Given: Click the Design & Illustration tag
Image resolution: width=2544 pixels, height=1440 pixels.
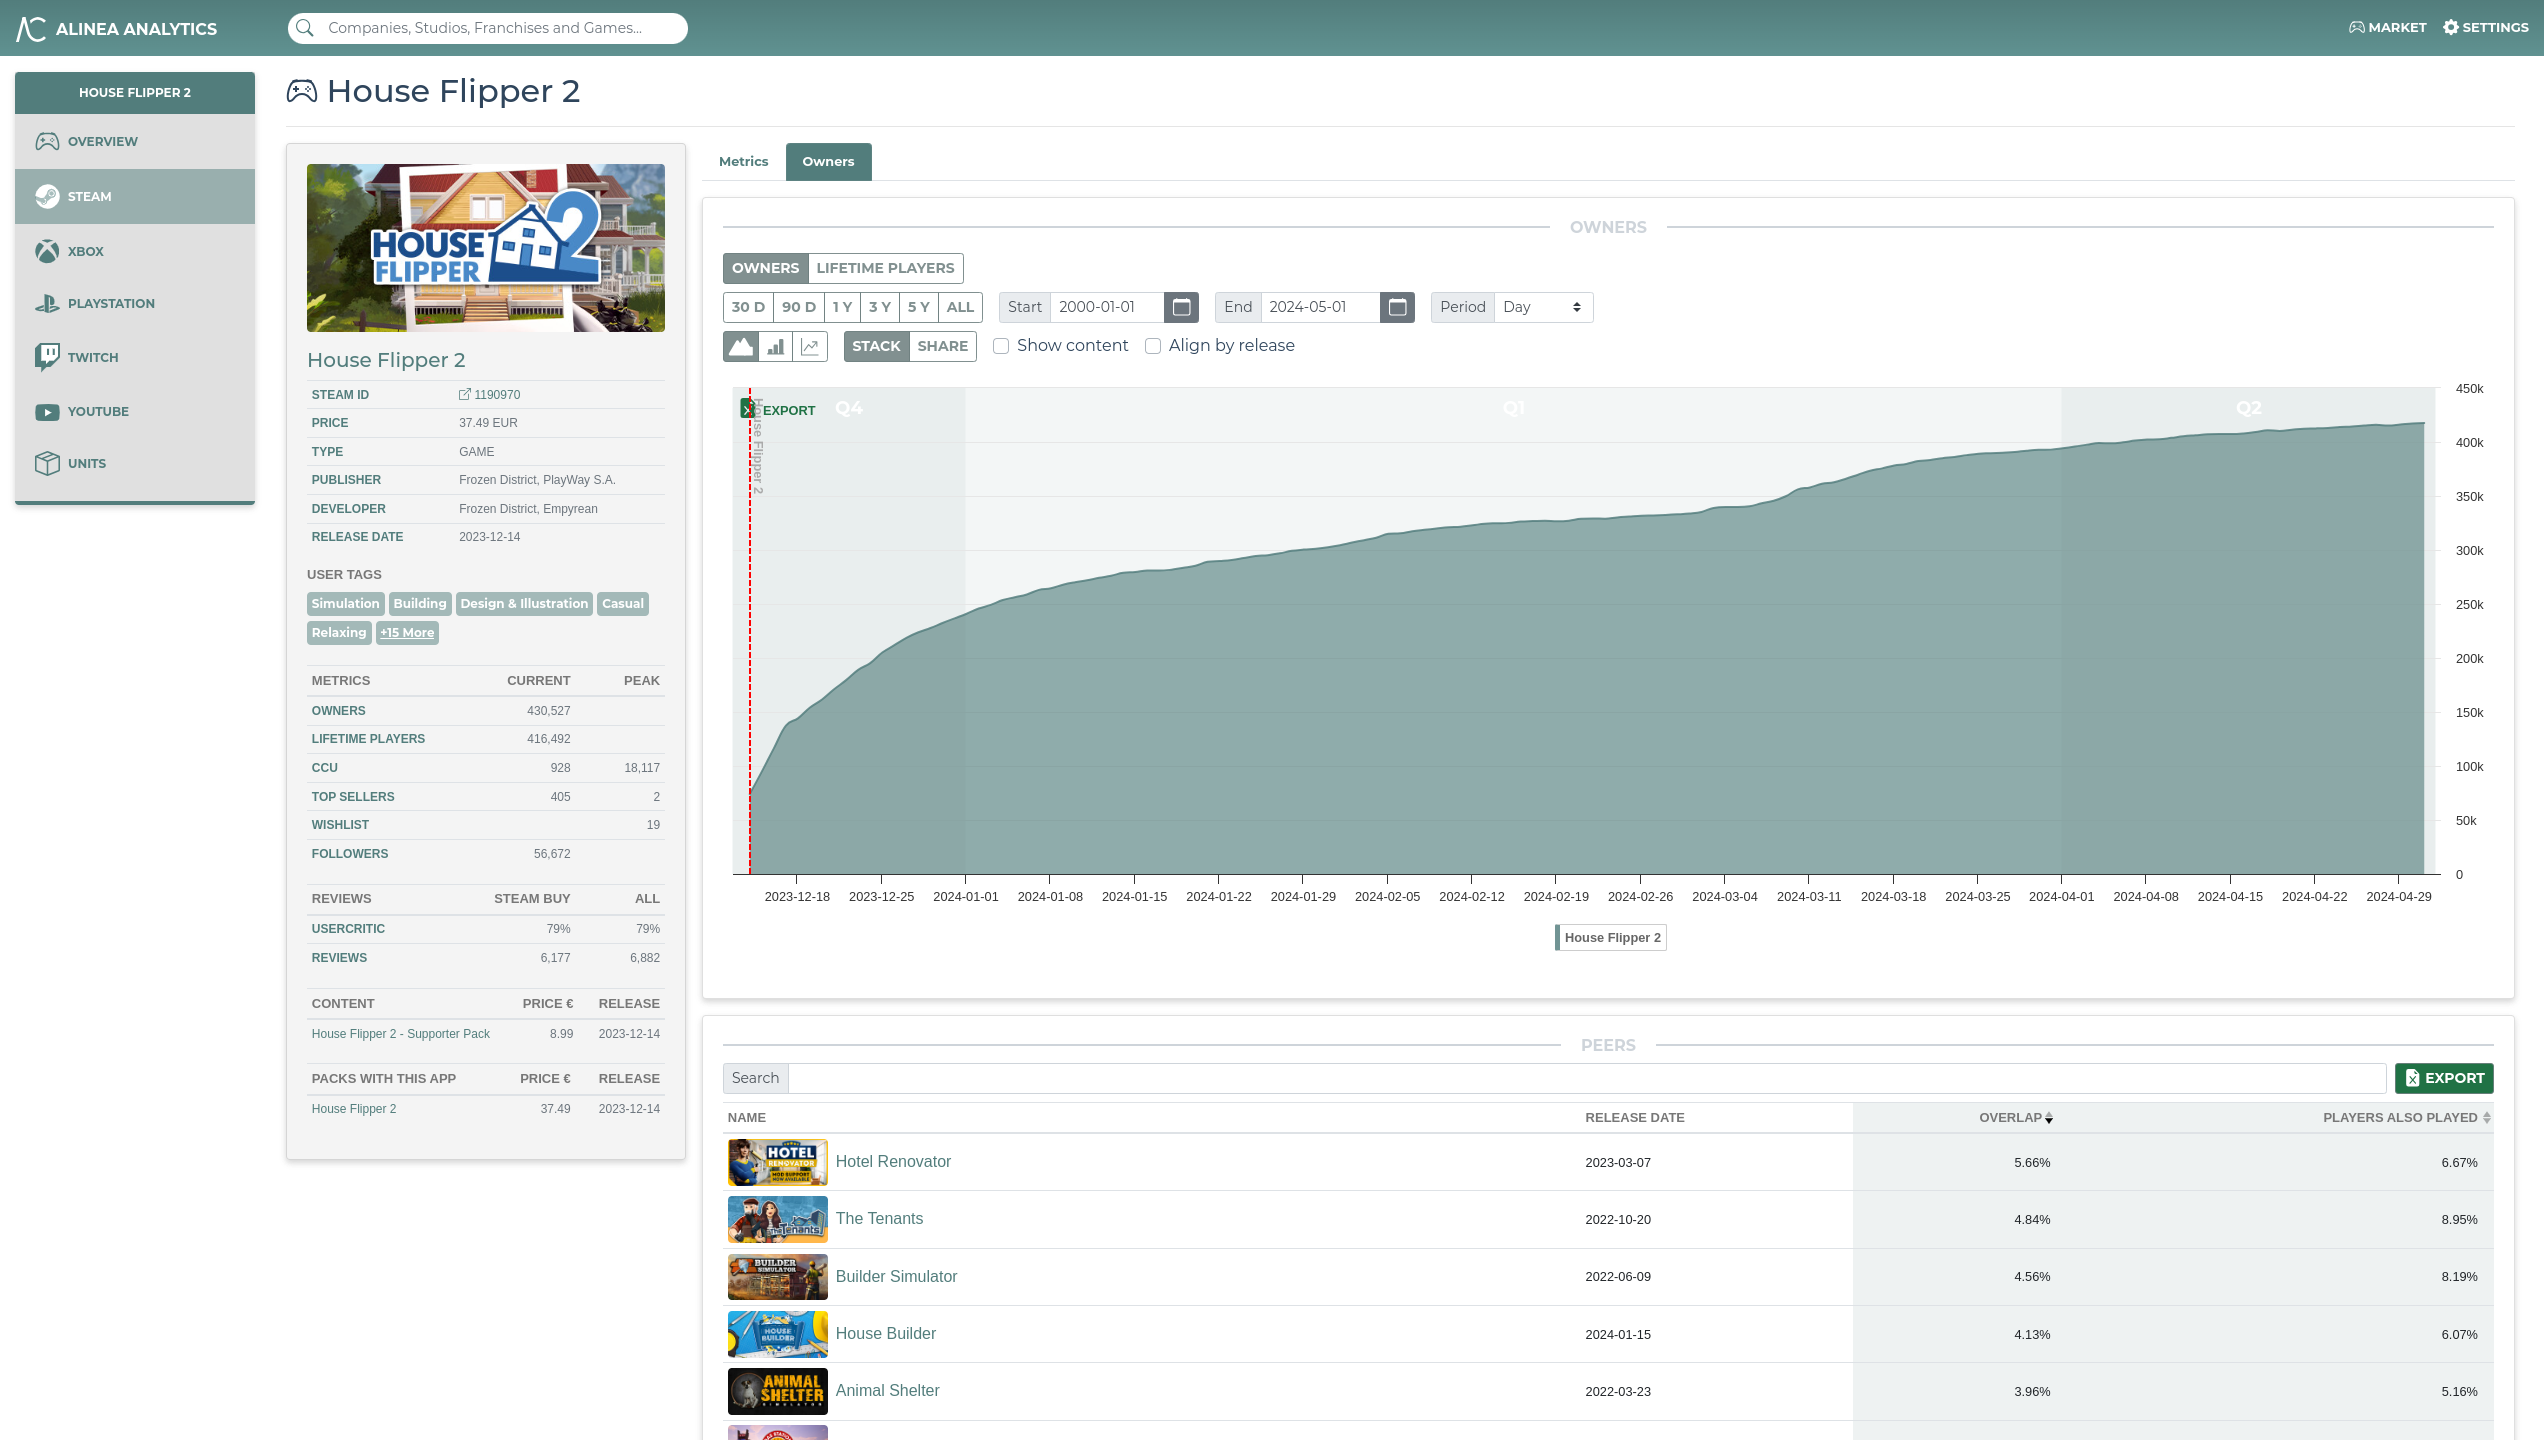Looking at the screenshot, I should coord(524,604).
